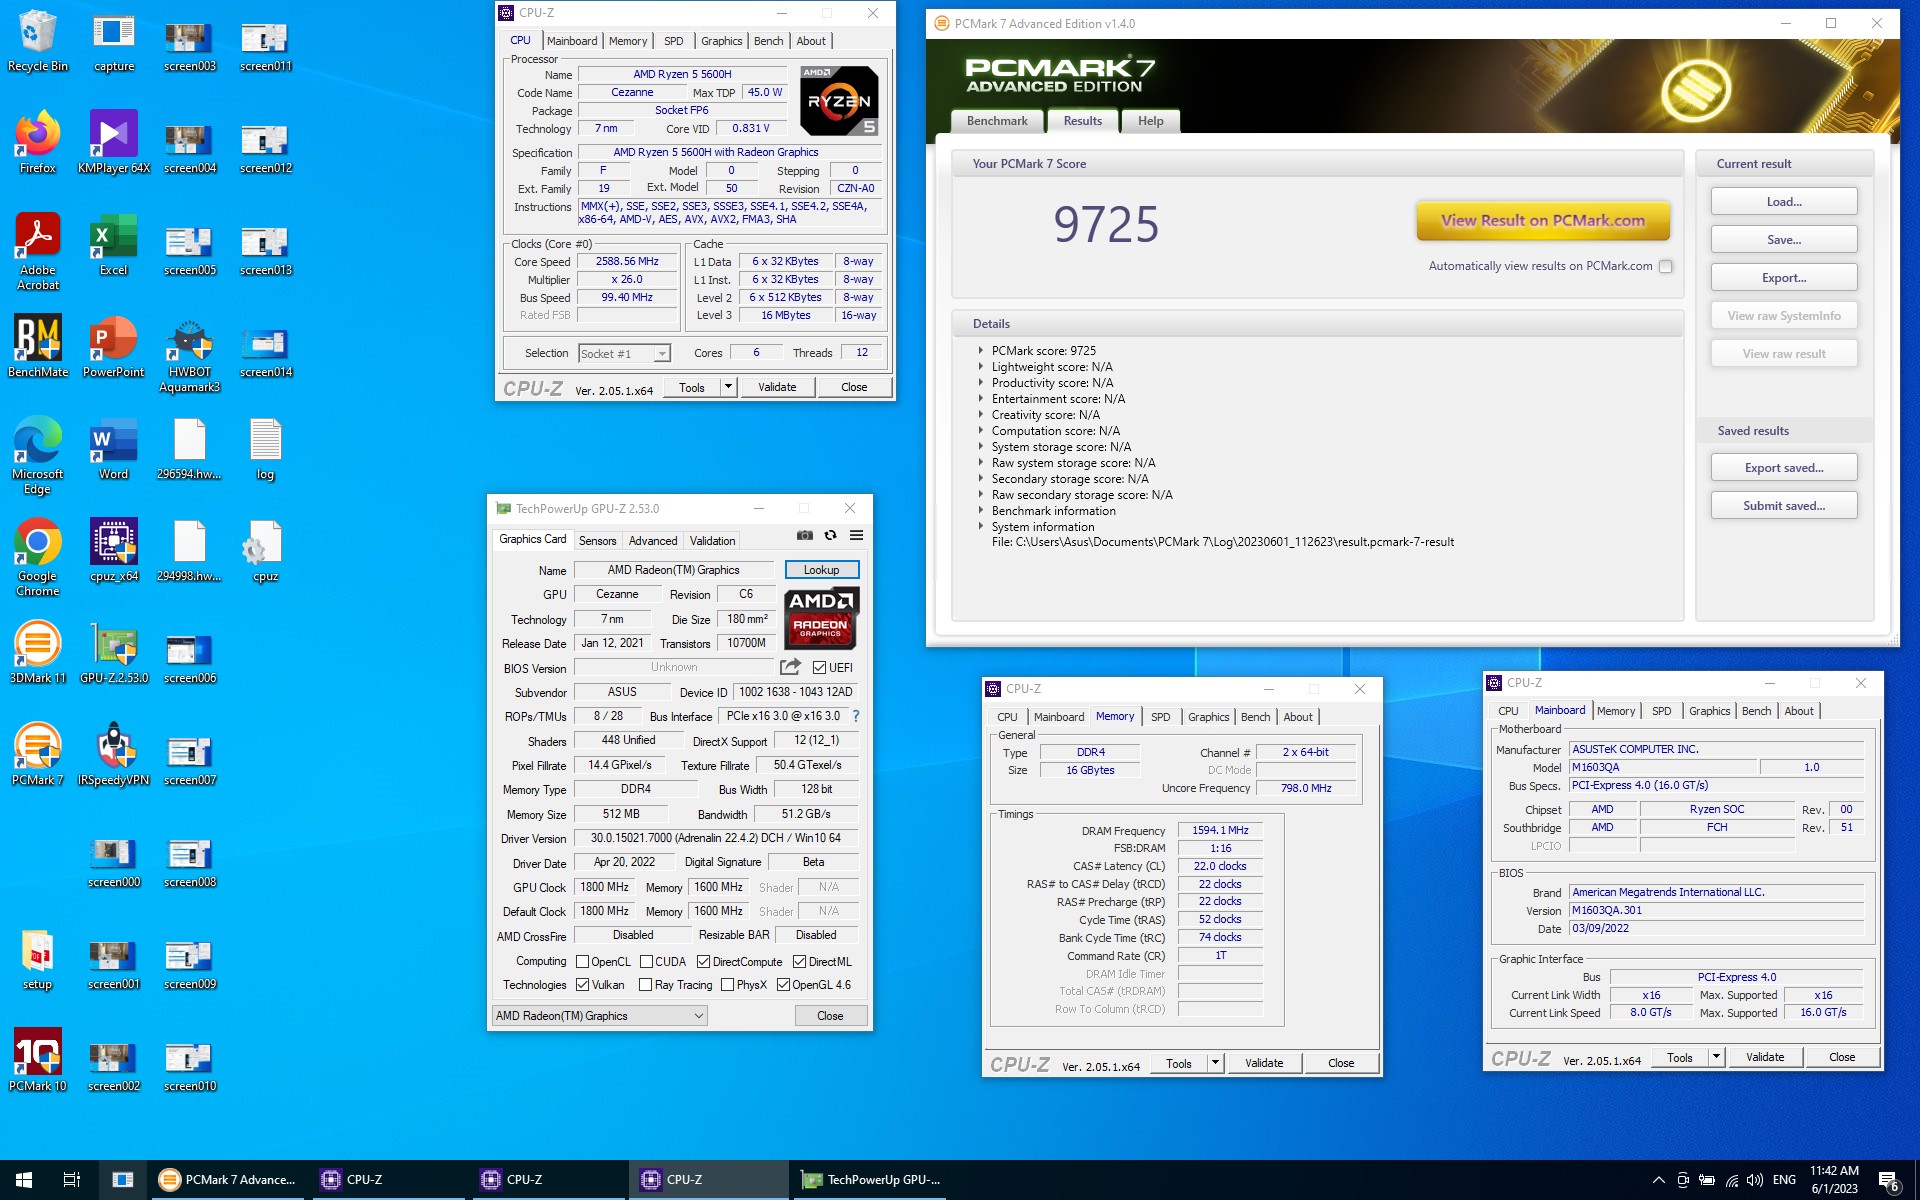
Task: Toggle CUDA checkbox in GPU-Z
Action: (646, 962)
